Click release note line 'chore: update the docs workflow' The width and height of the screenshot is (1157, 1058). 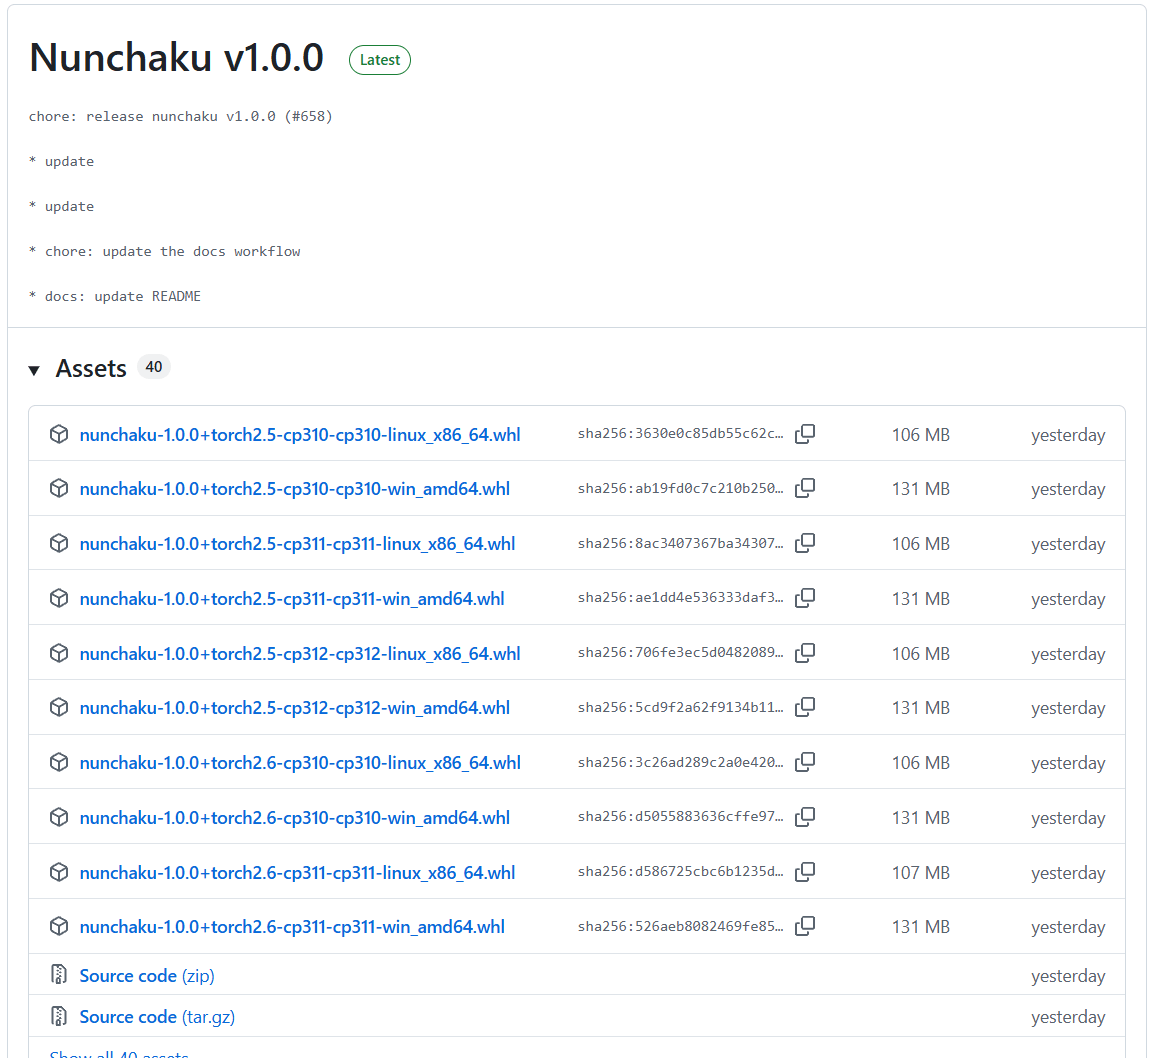click(173, 252)
